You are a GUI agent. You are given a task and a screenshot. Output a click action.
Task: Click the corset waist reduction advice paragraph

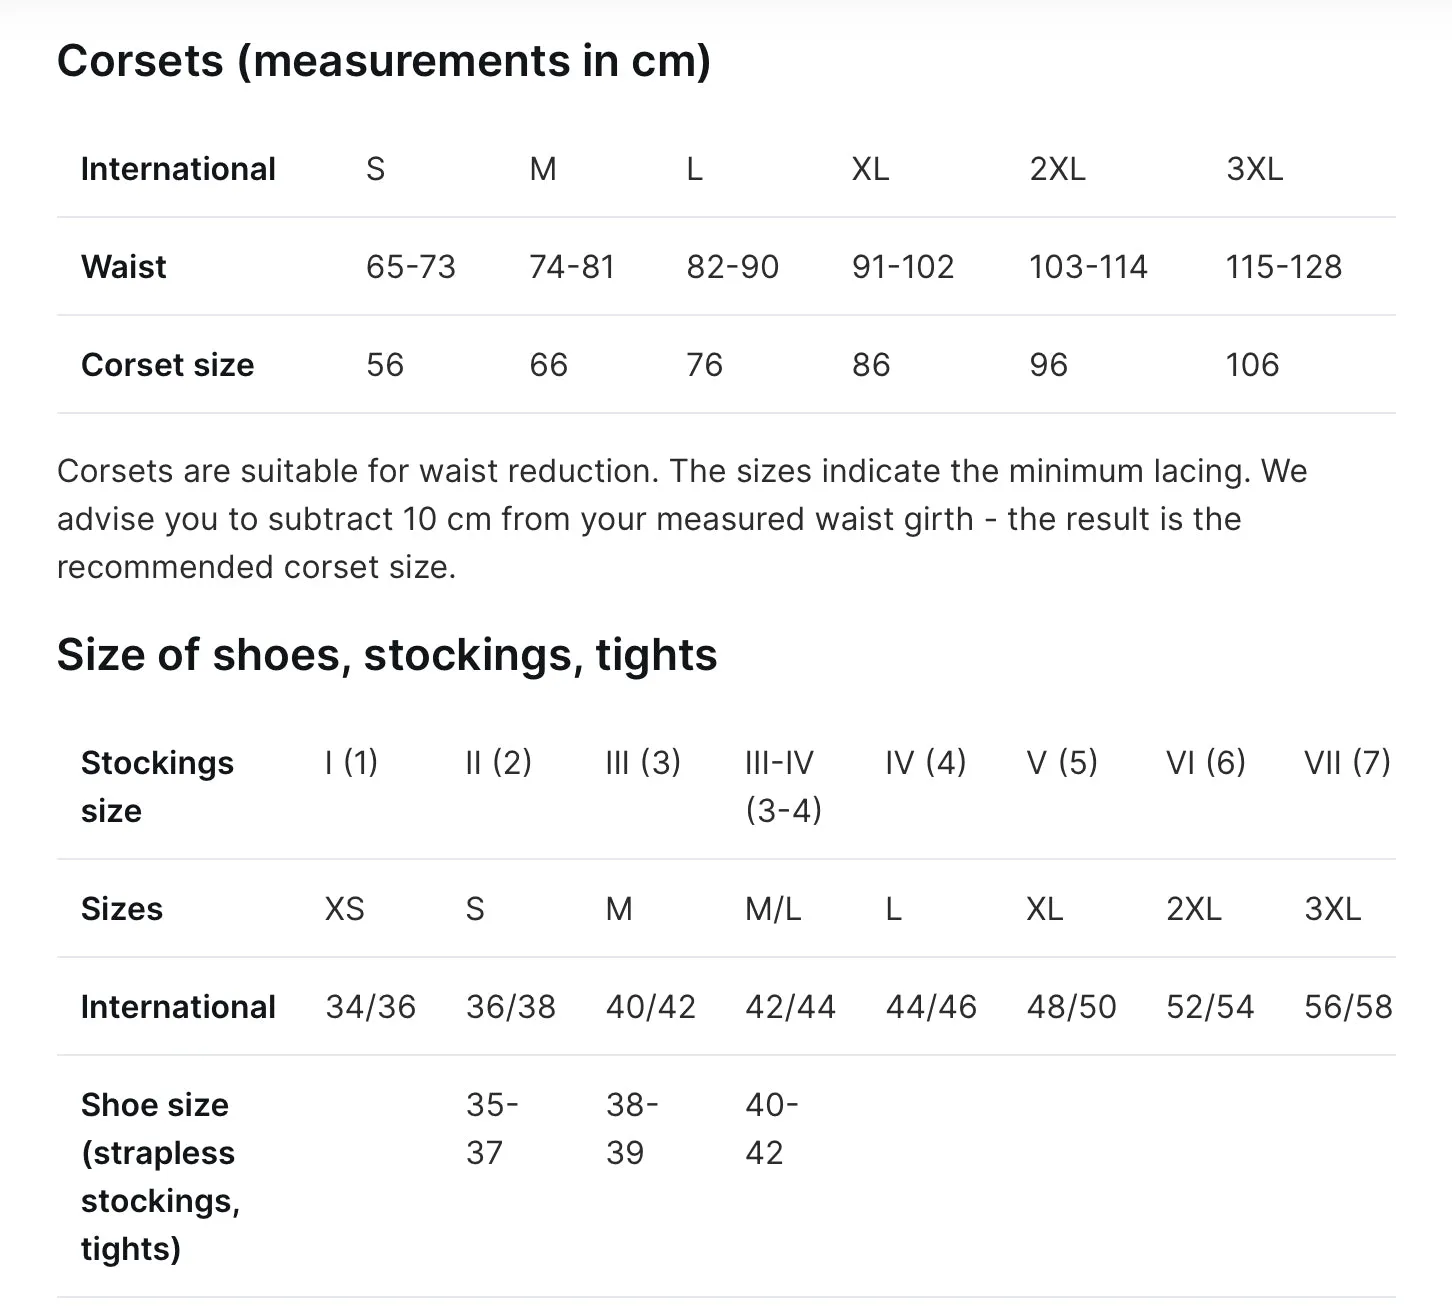pos(682,519)
